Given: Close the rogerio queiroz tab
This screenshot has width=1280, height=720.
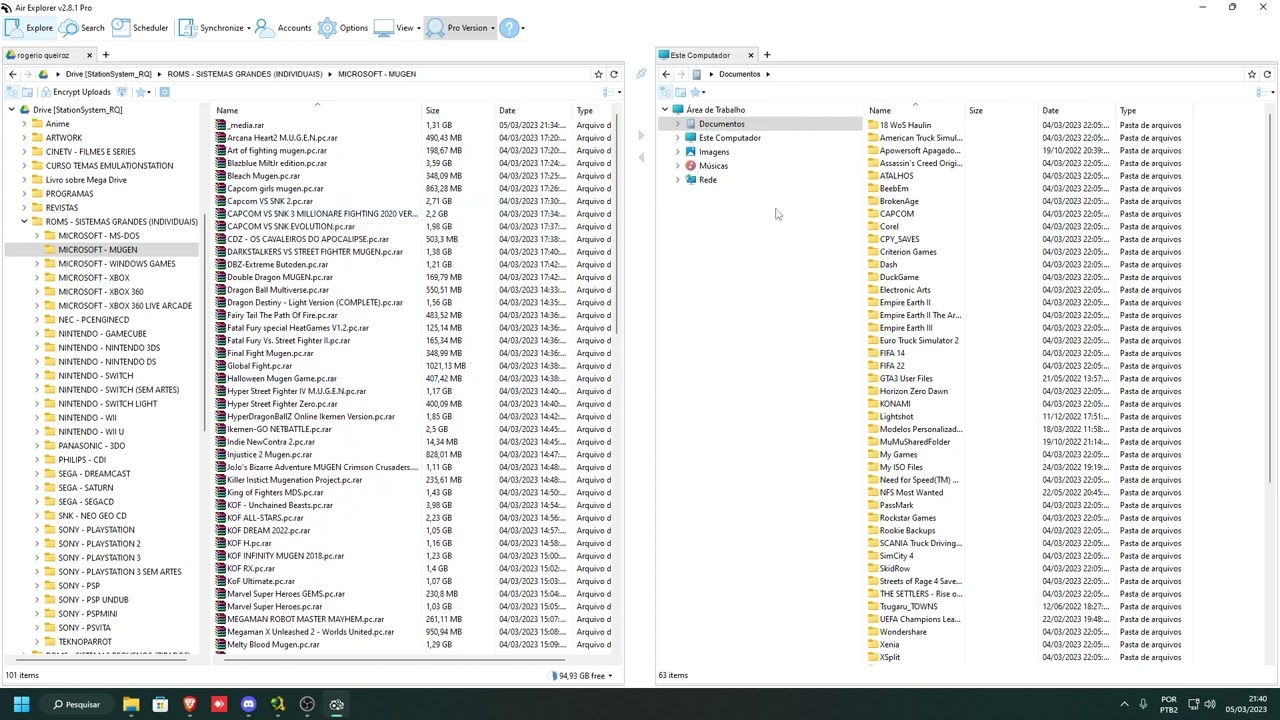Looking at the screenshot, I should coord(90,55).
